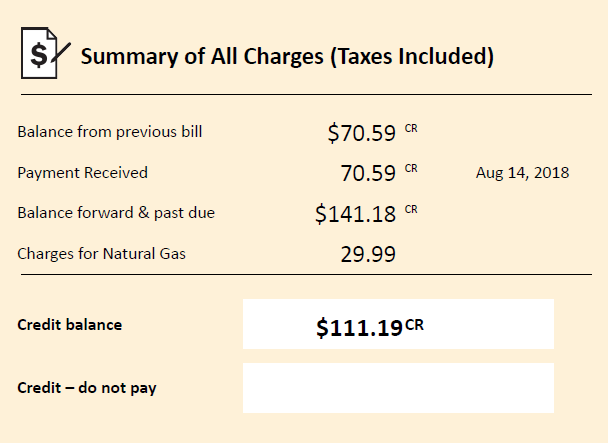Select the Balance forward & past due label
The width and height of the screenshot is (608, 443).
pyautogui.click(x=116, y=213)
